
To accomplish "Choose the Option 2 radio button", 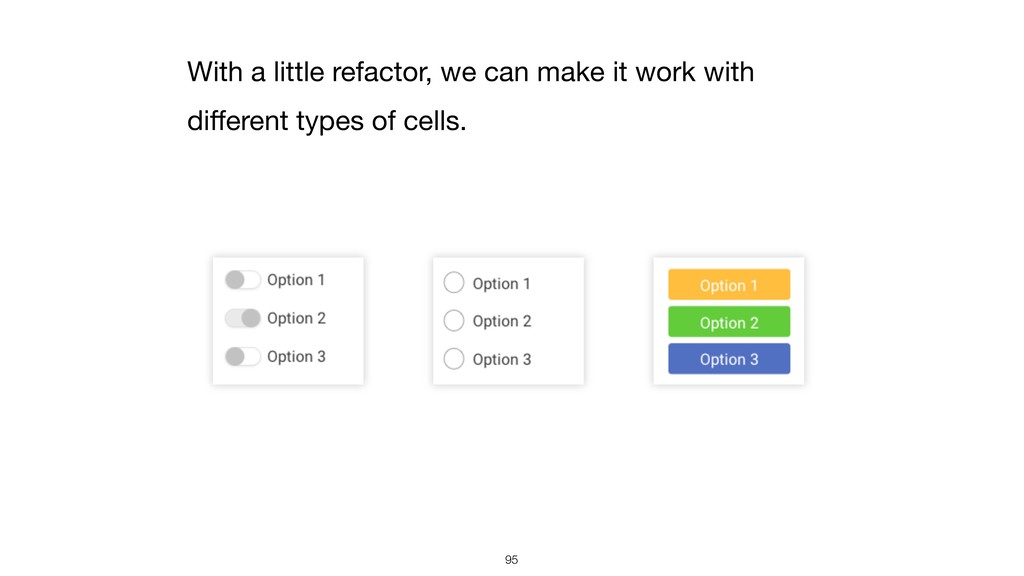I will (x=454, y=321).
